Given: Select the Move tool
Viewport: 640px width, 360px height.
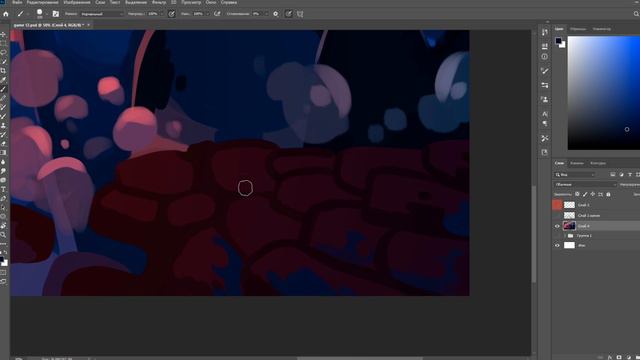Looking at the screenshot, I should pos(3,35).
